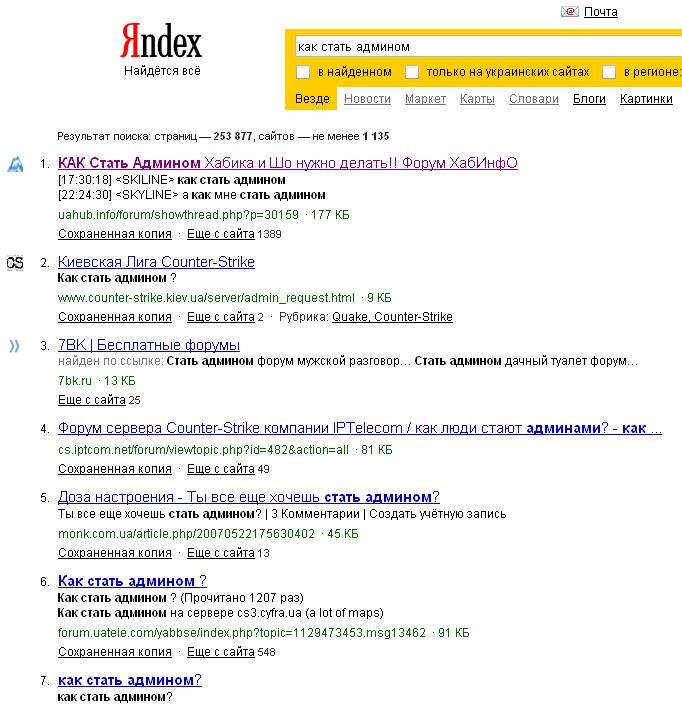682x706 pixels.
Task: Open the Маркет tab
Action: click(x=425, y=99)
